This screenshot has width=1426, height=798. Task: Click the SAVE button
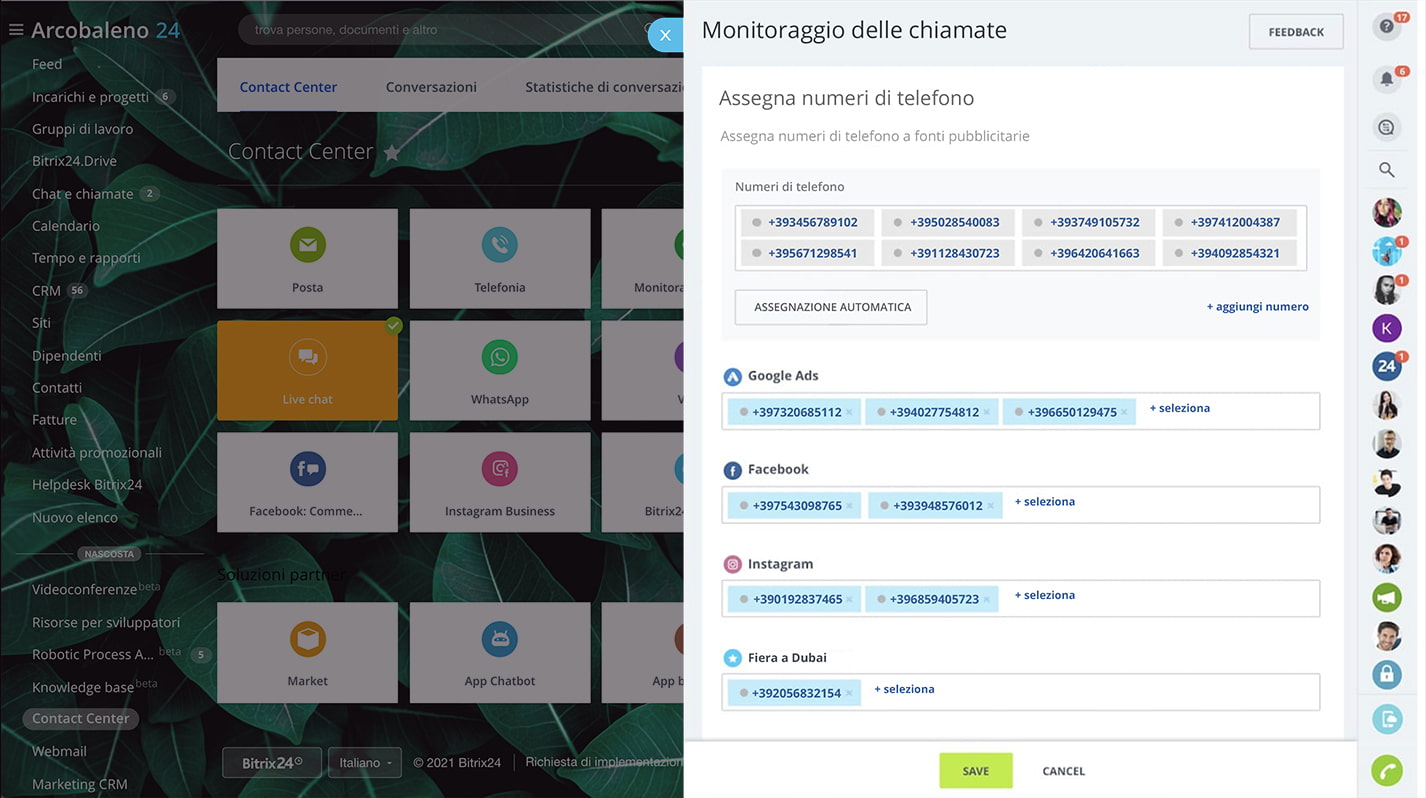pyautogui.click(x=976, y=771)
